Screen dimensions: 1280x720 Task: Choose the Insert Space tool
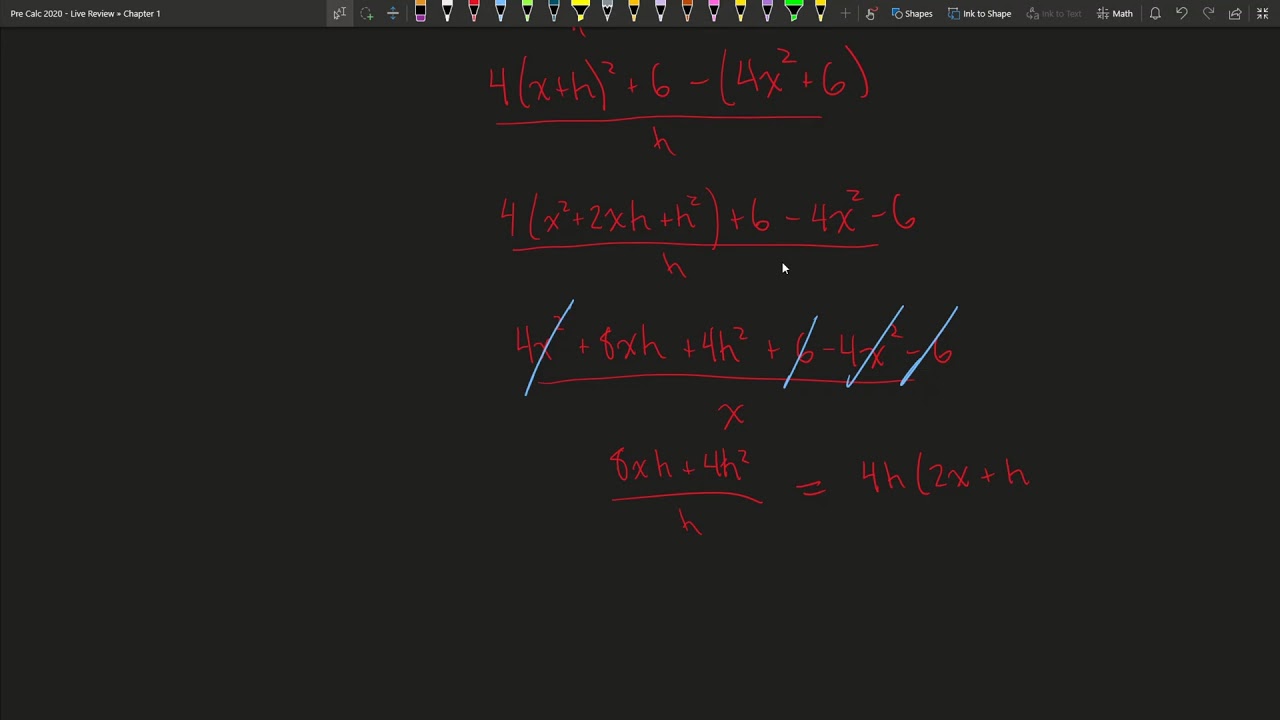tap(393, 13)
